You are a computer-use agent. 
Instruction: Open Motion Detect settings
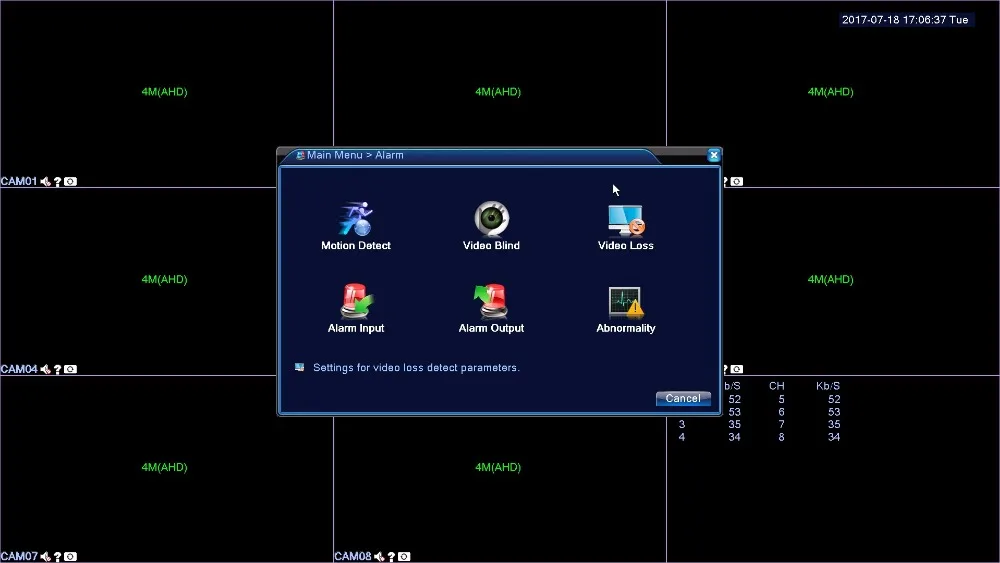[355, 226]
